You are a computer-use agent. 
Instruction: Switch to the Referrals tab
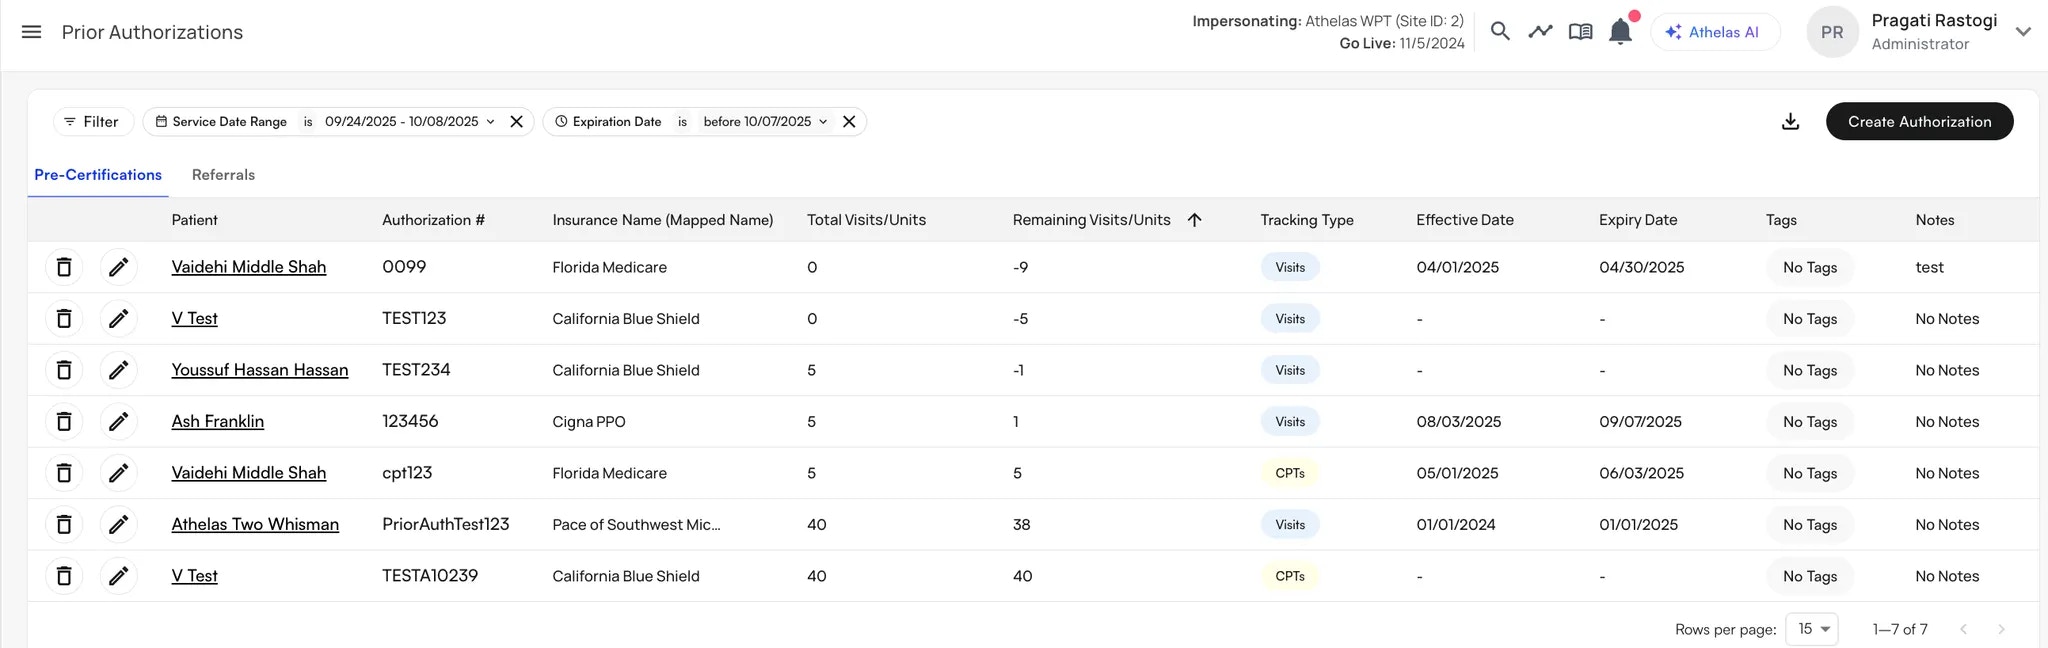coord(223,175)
